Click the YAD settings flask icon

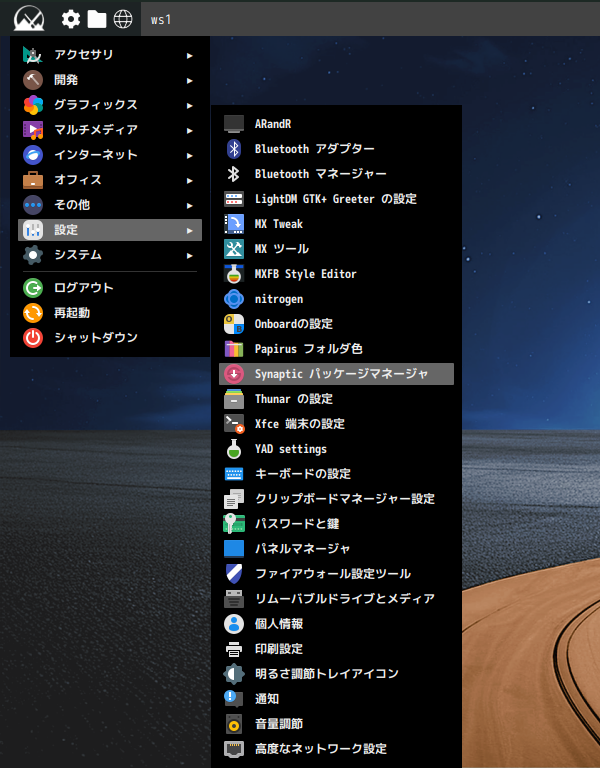(x=234, y=449)
